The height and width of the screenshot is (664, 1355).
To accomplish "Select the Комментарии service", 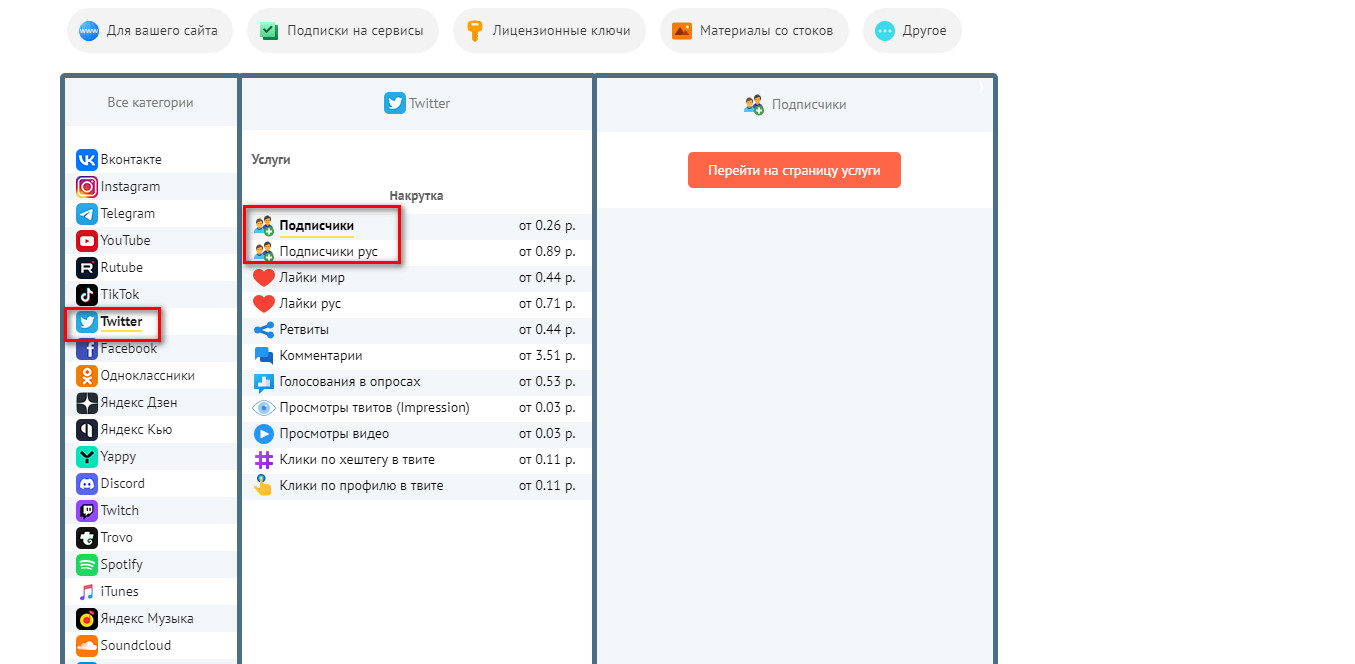I will (416, 356).
